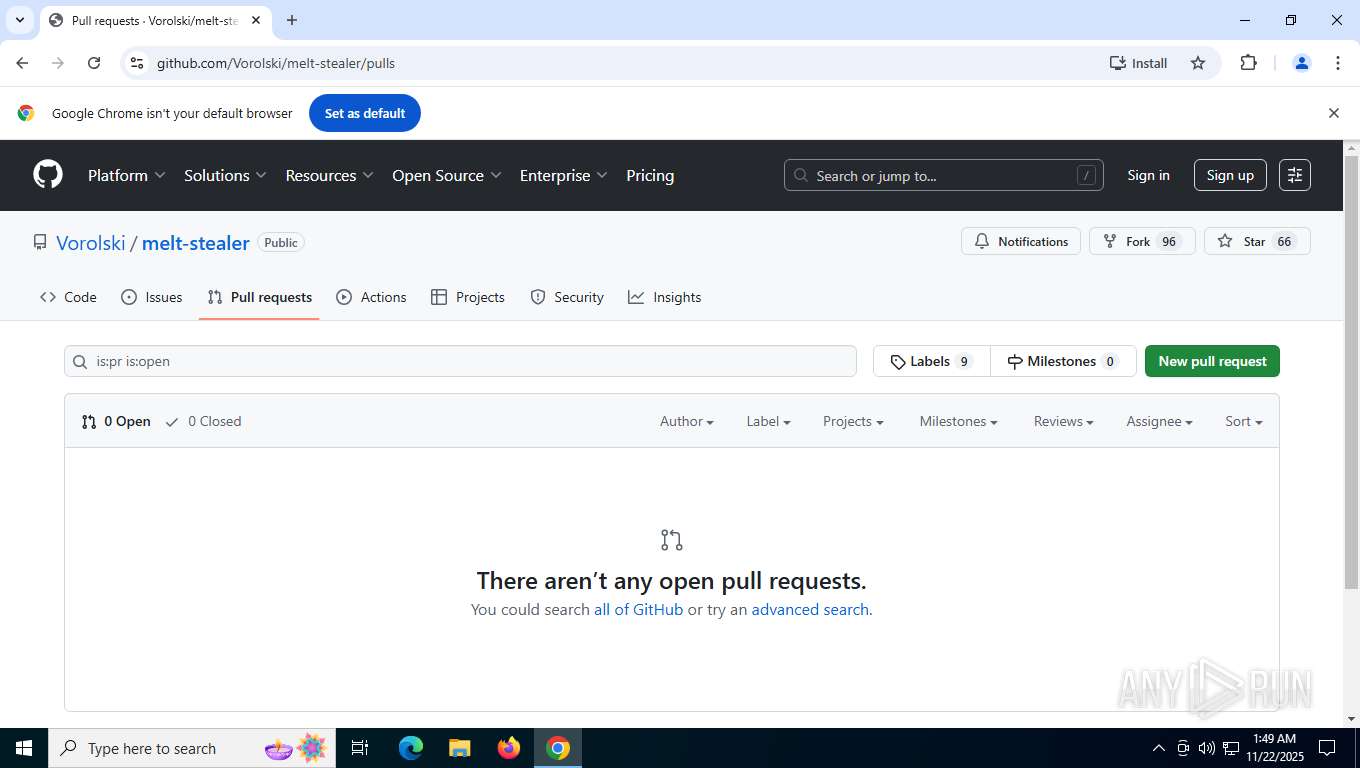Click Search or jump to field
The image size is (1360, 768).
pos(944,175)
